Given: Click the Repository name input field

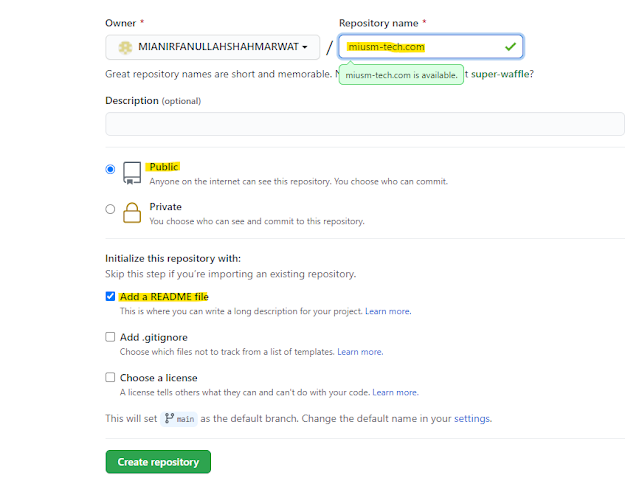Looking at the screenshot, I should click(x=431, y=47).
